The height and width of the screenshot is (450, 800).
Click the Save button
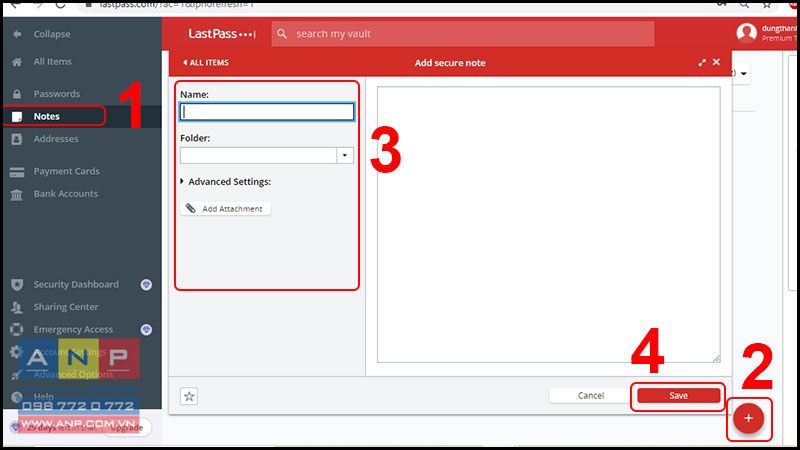coord(679,395)
